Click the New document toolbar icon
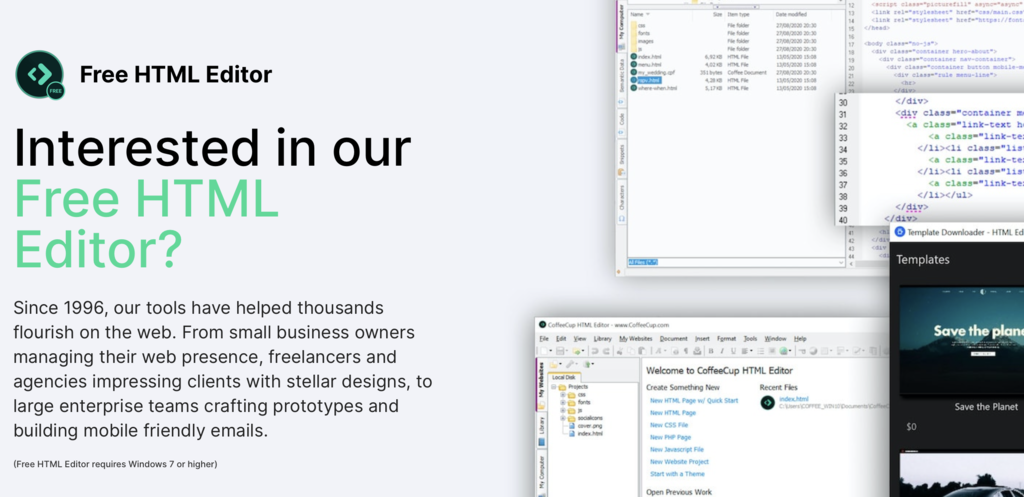1024x497 pixels. 544,351
